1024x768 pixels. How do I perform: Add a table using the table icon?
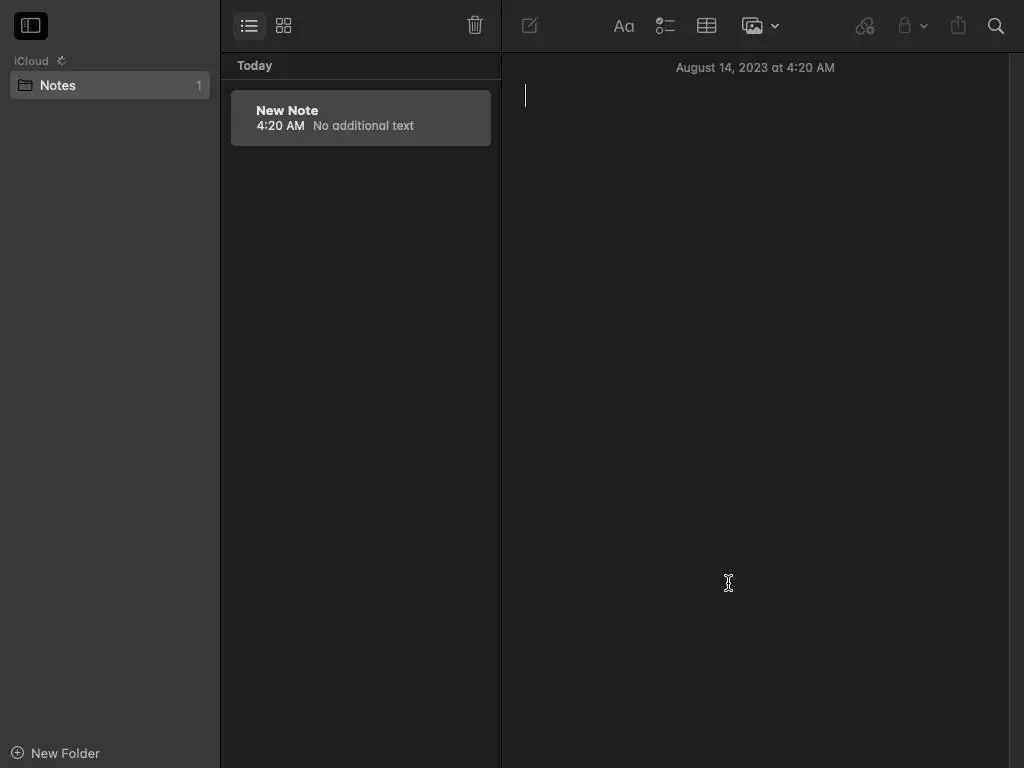707,25
